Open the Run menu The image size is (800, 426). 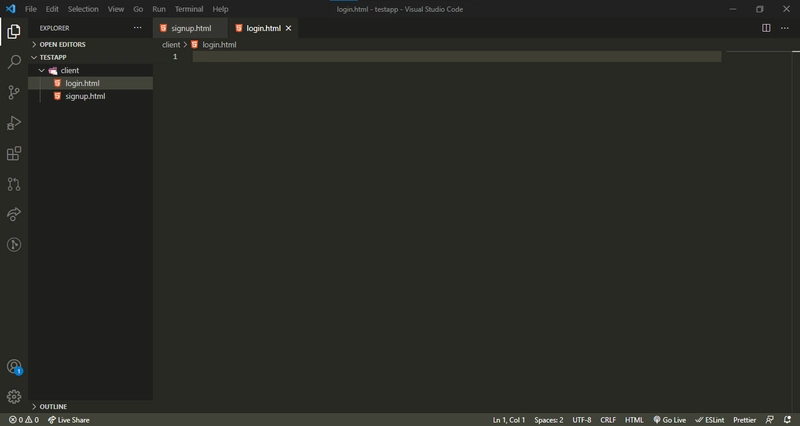(x=159, y=9)
